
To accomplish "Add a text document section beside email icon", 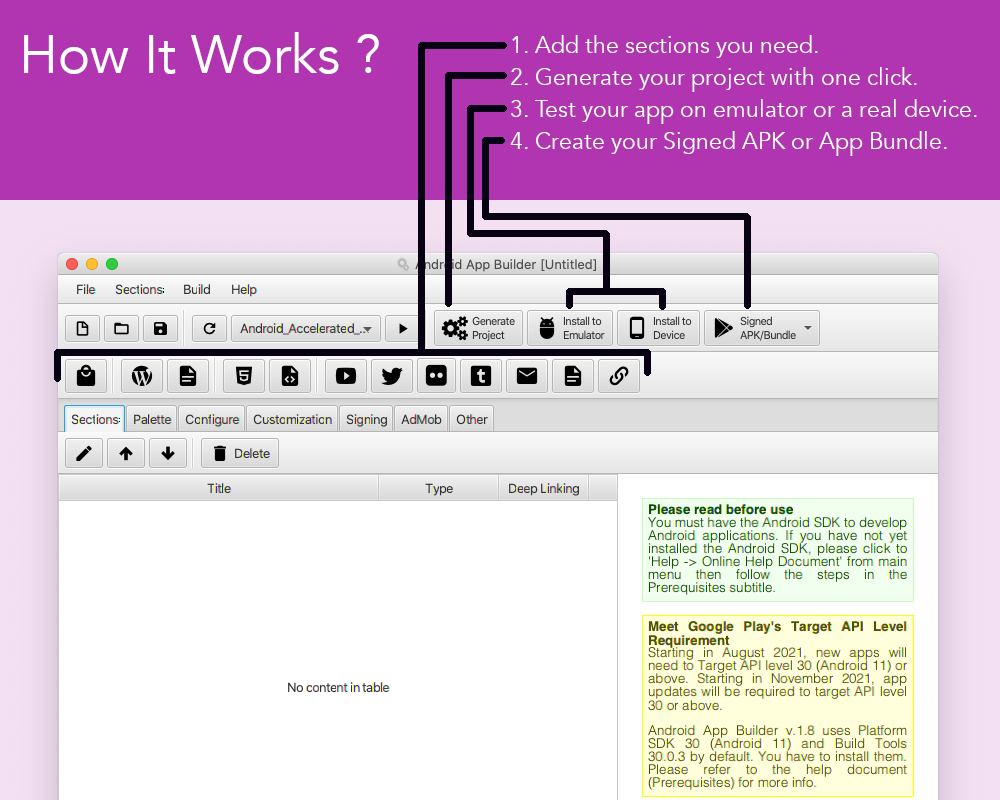I will [x=573, y=376].
